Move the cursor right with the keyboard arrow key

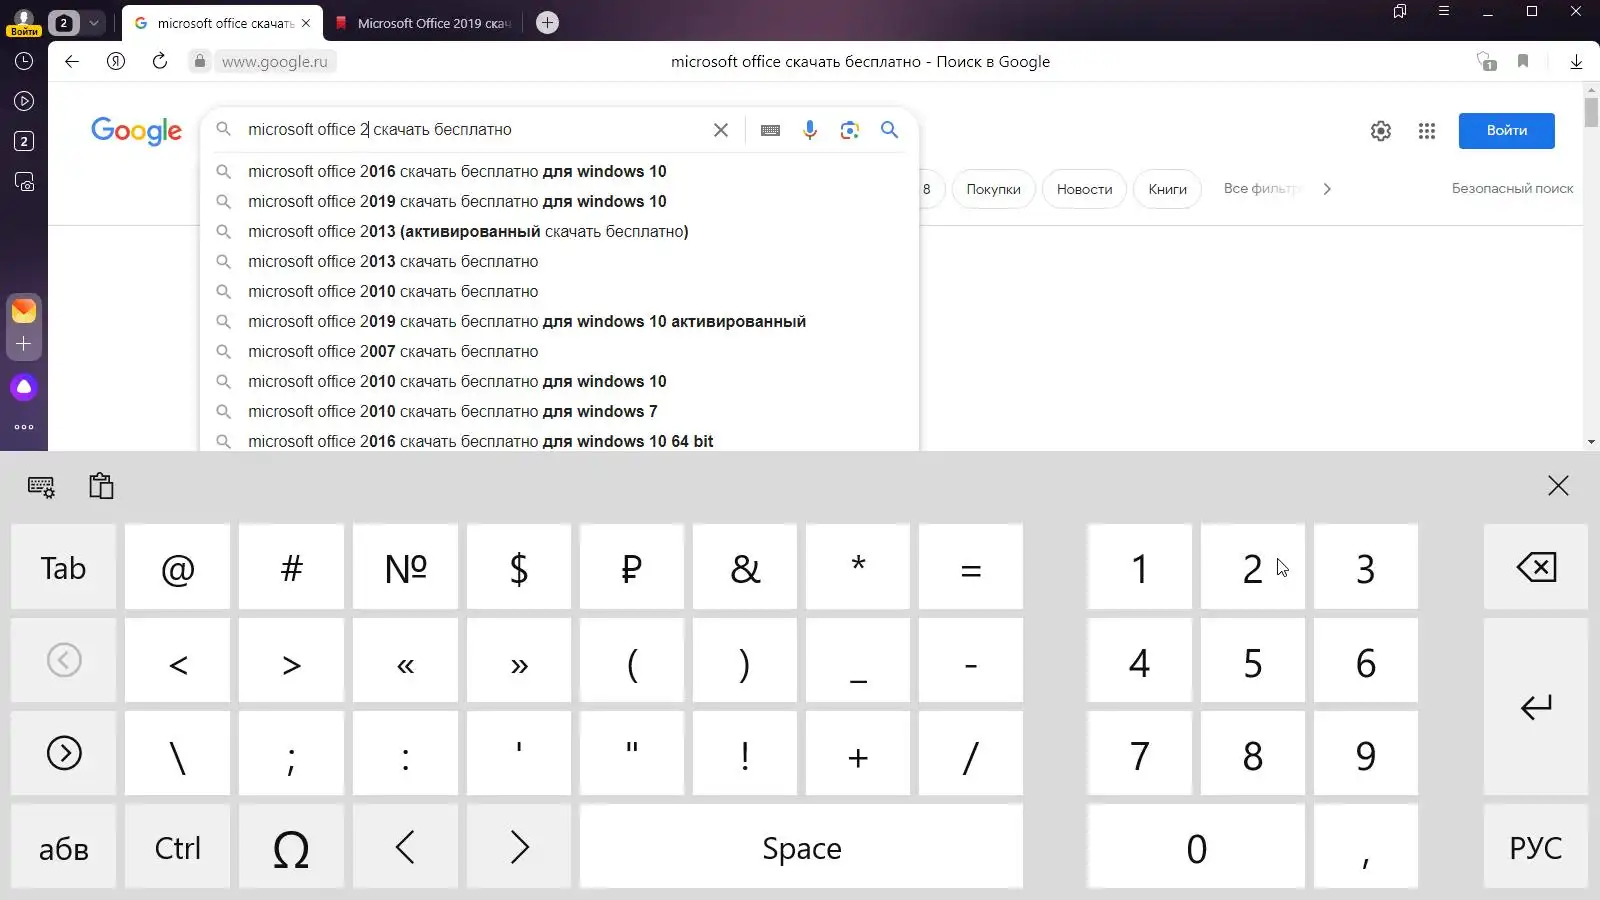pos(519,848)
